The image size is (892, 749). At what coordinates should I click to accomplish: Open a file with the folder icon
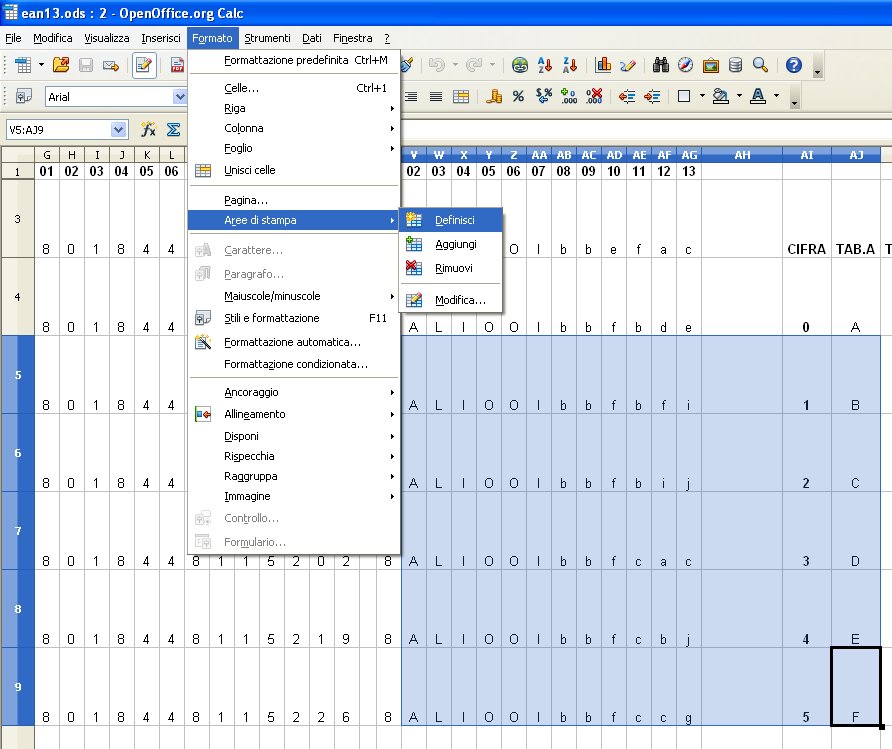[x=61, y=65]
